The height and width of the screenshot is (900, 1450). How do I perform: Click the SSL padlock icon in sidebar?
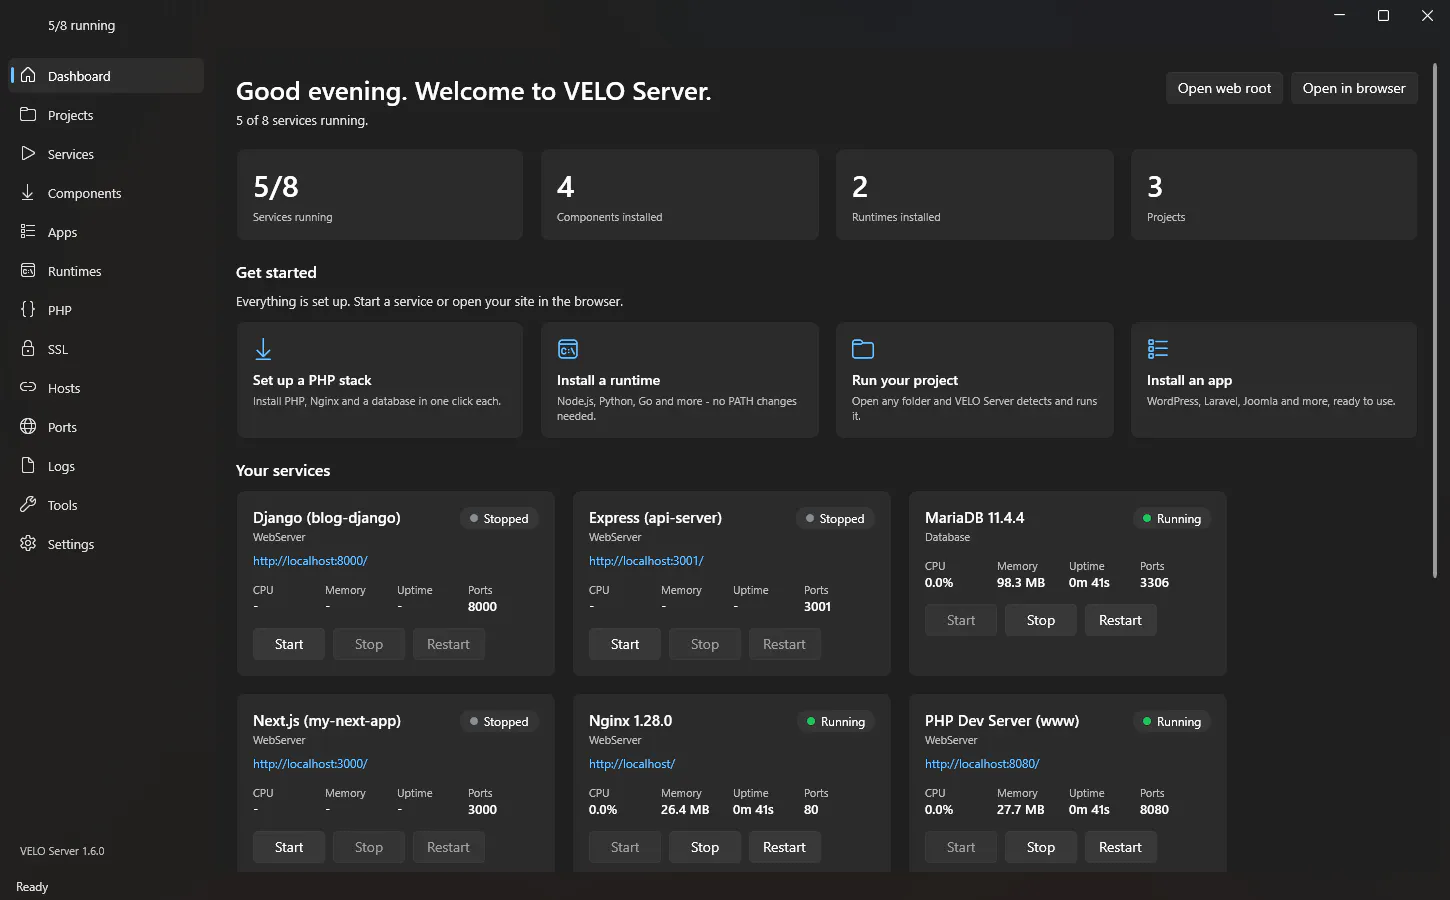(x=28, y=349)
